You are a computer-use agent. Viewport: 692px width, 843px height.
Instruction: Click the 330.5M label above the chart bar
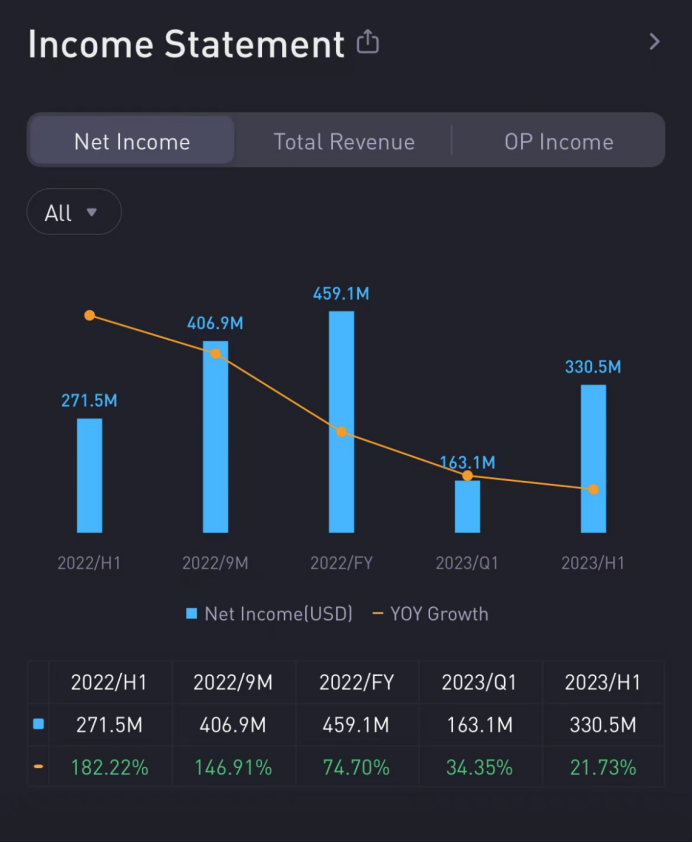coord(593,367)
